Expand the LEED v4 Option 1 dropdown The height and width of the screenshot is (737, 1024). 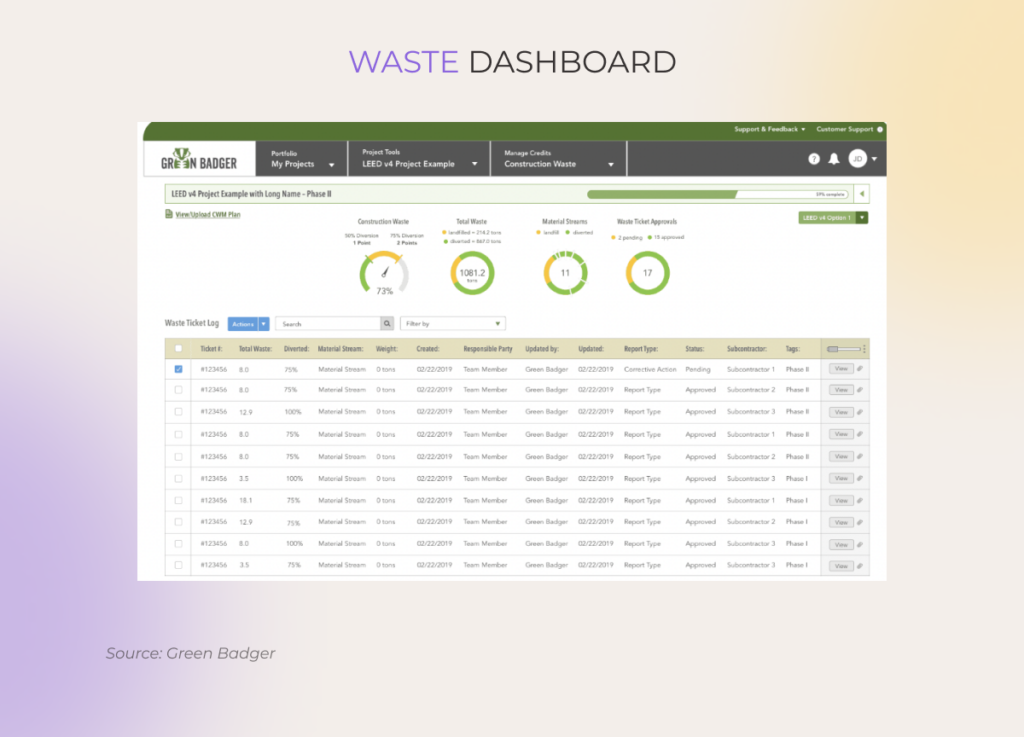[x=862, y=217]
